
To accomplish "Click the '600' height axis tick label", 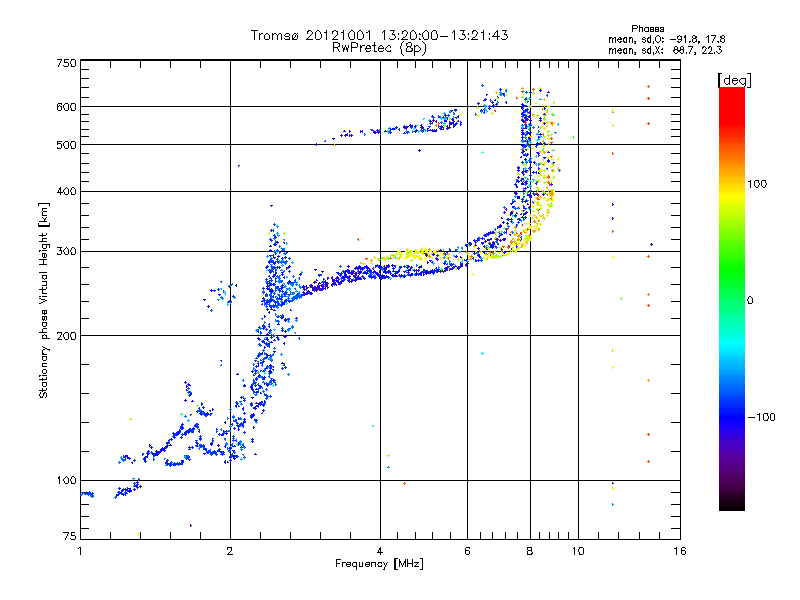I will coord(66,107).
